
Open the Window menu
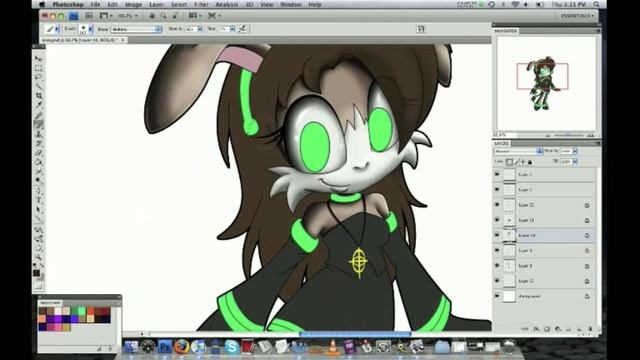(x=291, y=4)
